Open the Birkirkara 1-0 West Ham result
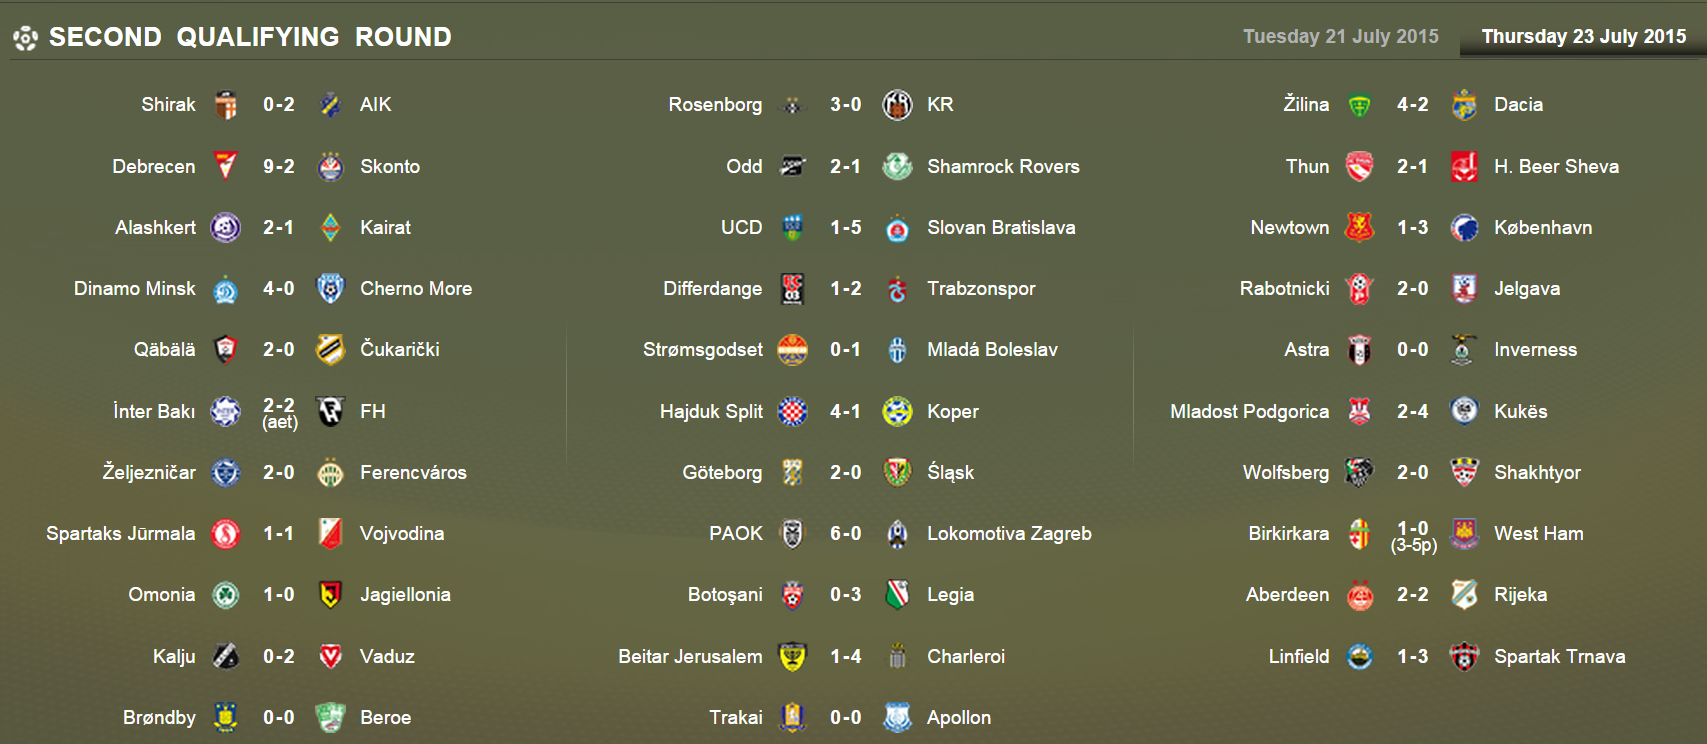 1413,536
